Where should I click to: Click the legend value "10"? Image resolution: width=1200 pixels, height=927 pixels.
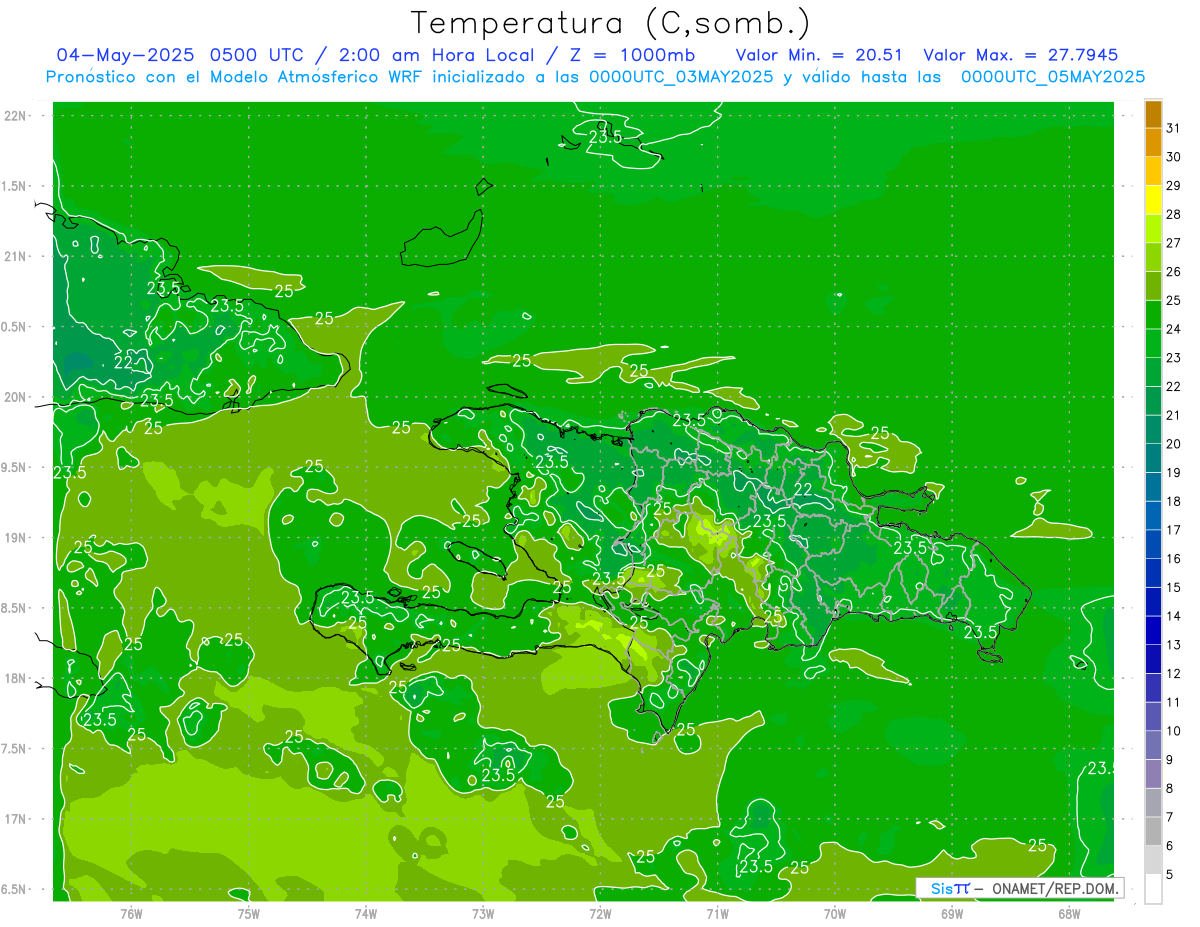(1174, 731)
